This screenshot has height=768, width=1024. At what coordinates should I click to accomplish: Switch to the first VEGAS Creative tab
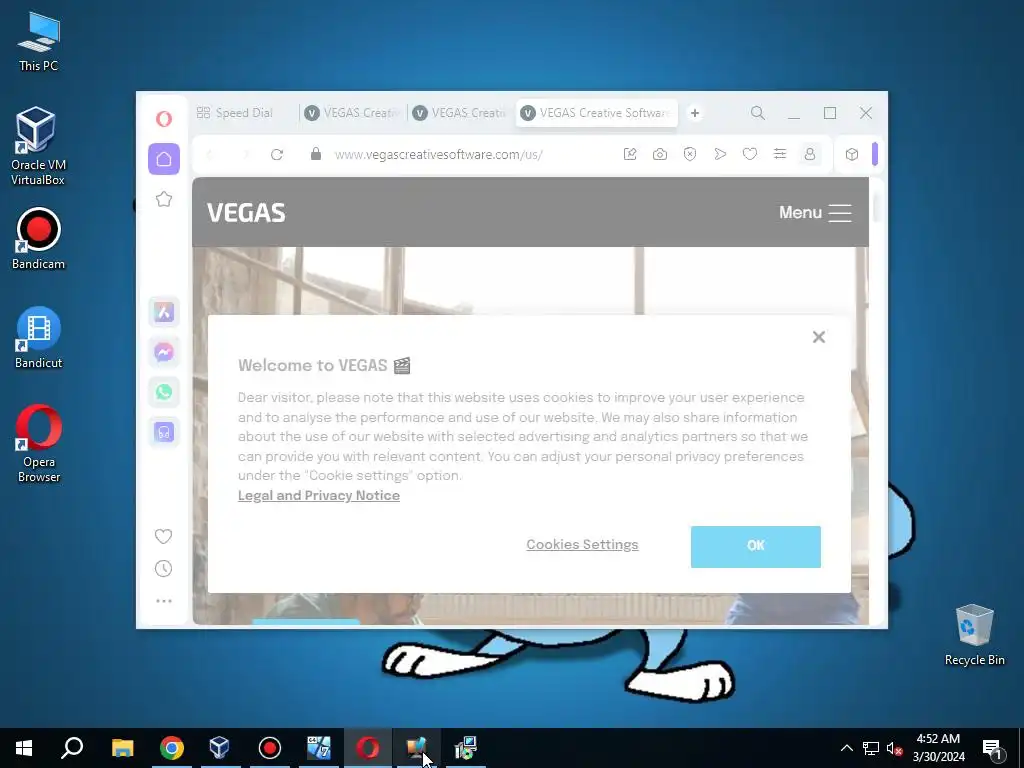(353, 113)
